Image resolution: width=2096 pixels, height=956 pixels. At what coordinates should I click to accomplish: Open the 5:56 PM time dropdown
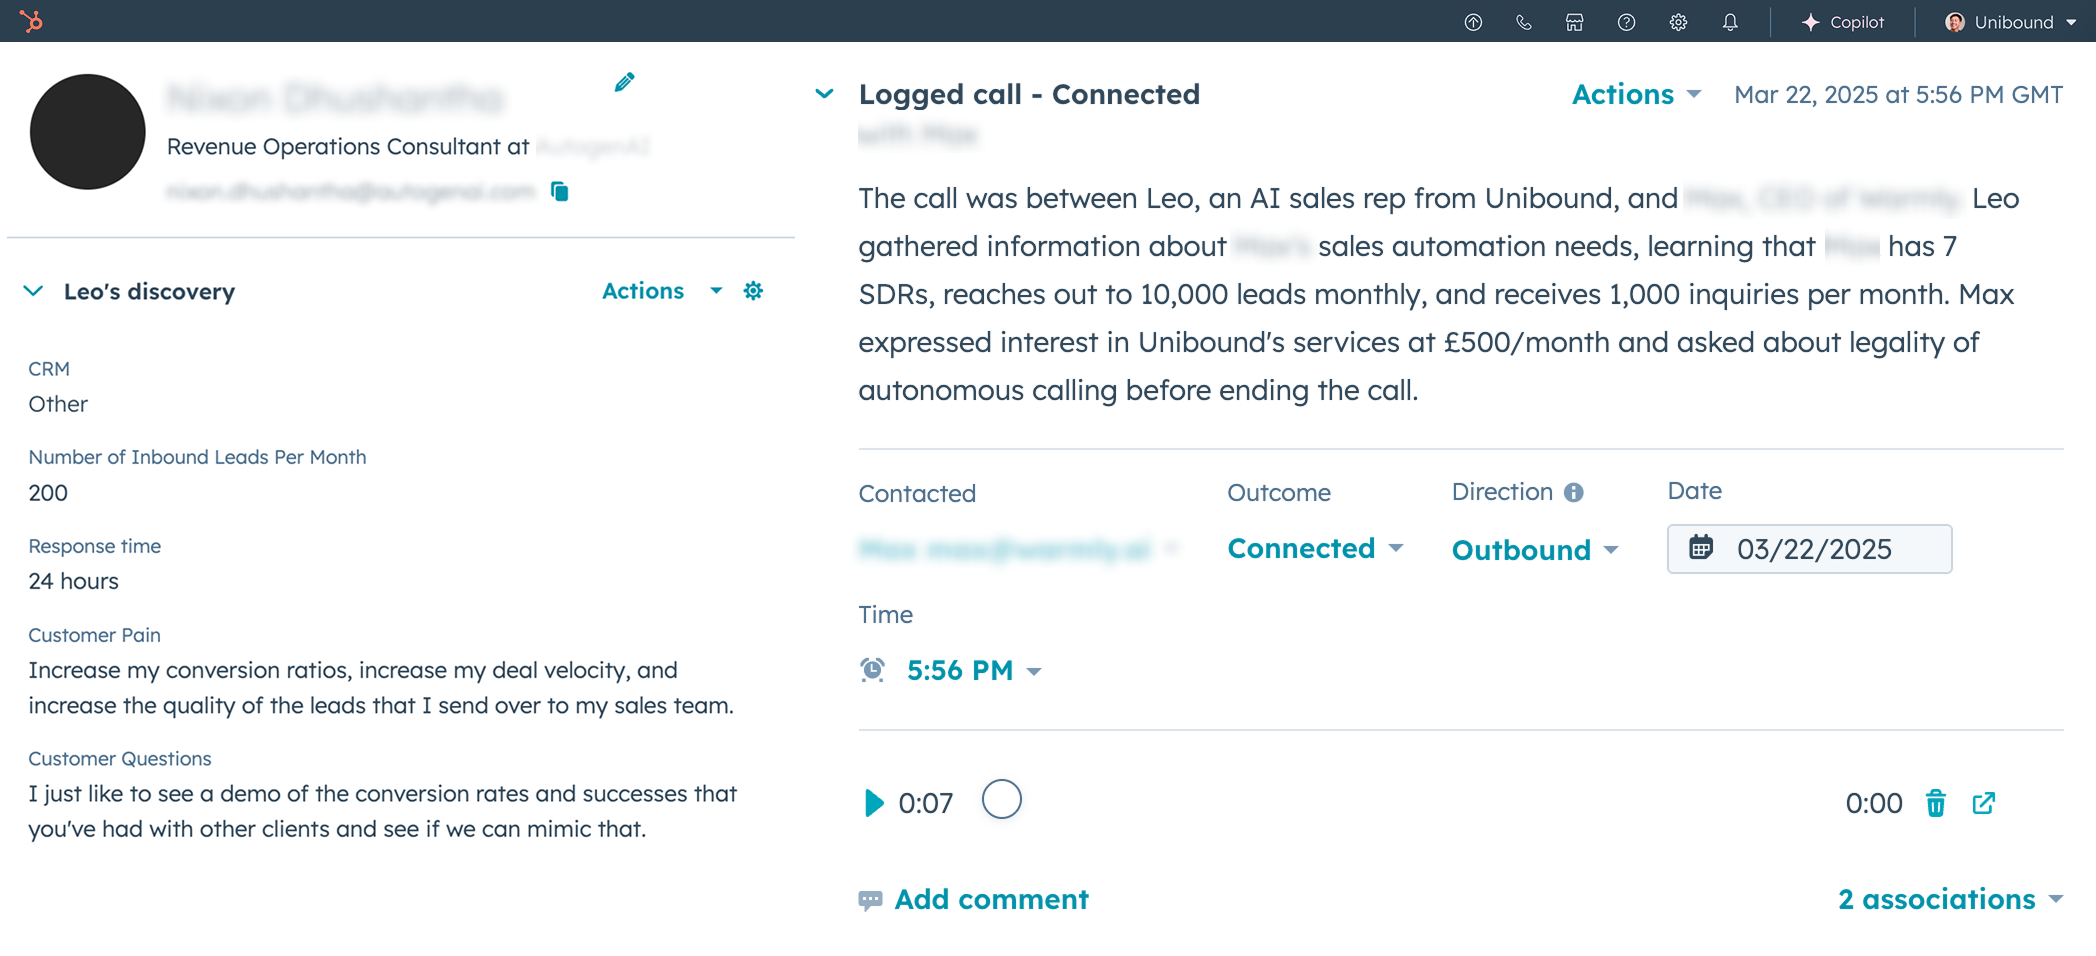(973, 670)
